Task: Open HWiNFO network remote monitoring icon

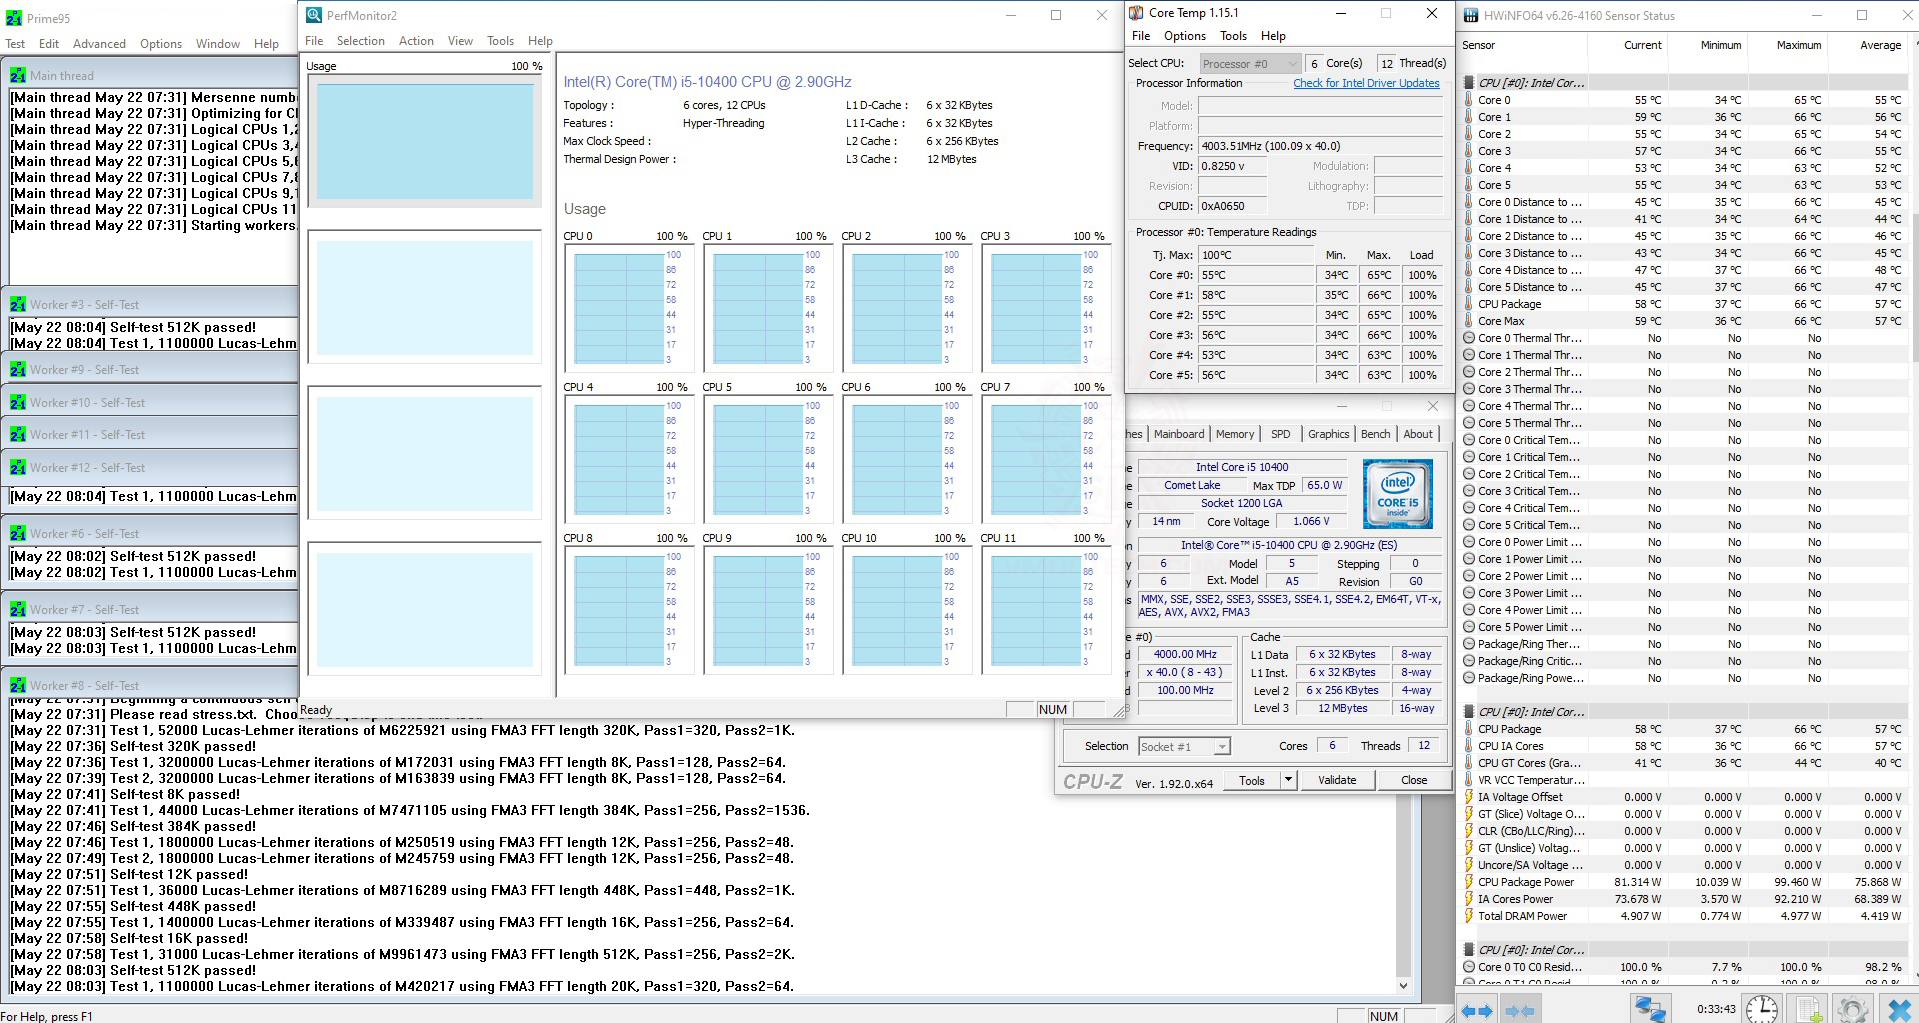Action: 1650,1009
